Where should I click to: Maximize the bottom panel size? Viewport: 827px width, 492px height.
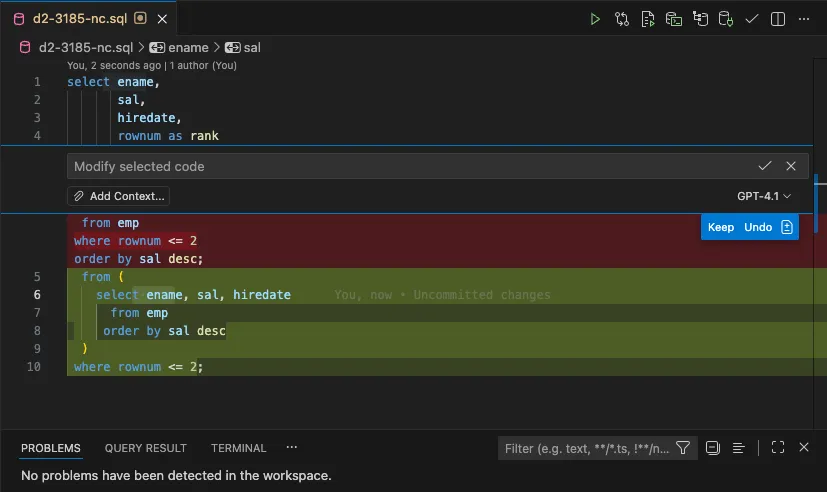click(778, 448)
